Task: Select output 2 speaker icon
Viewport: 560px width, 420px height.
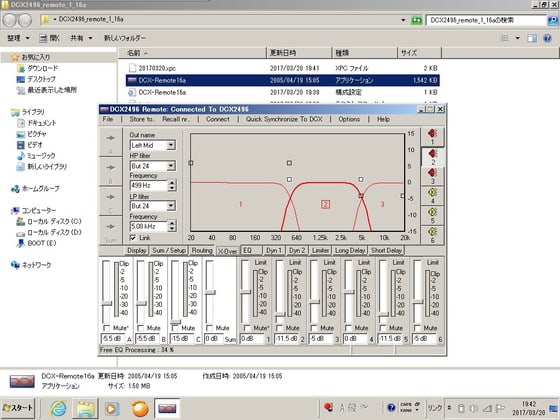Action: 432,157
